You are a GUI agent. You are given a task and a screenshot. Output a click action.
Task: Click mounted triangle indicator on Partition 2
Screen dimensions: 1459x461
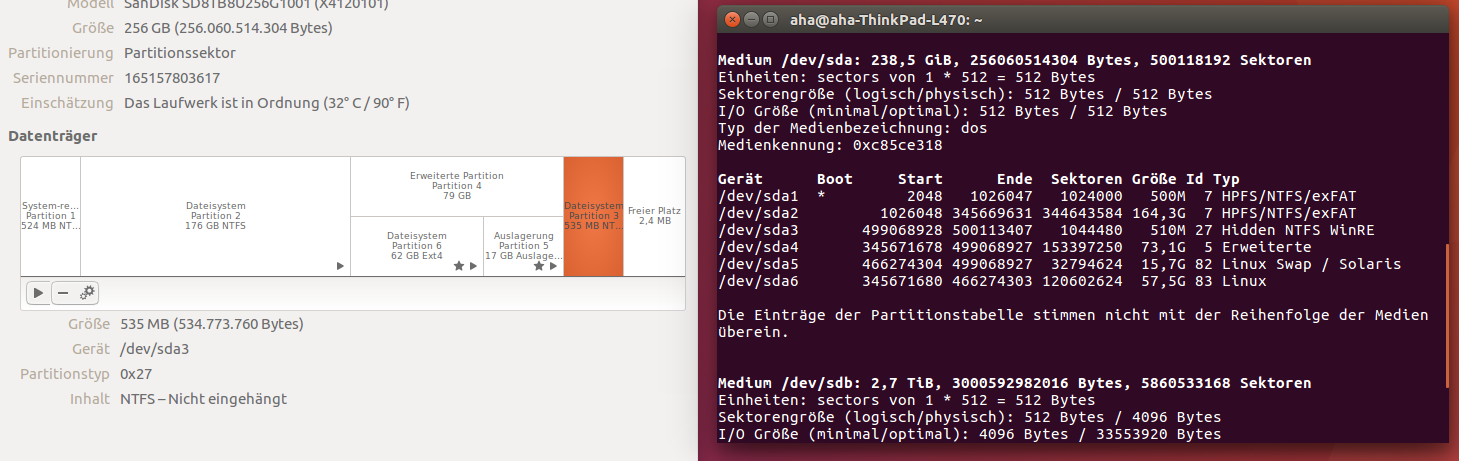point(340,266)
